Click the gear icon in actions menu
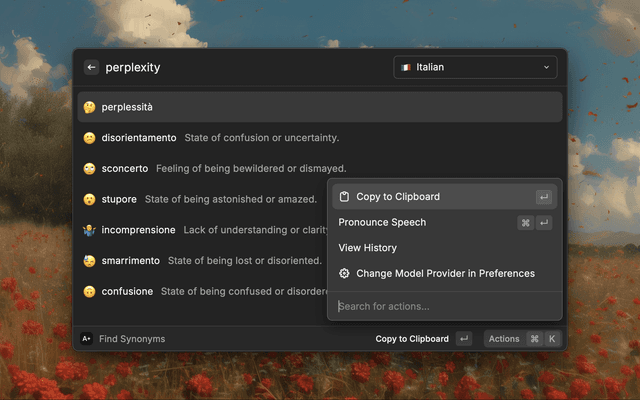640x400 pixels. (x=345, y=273)
